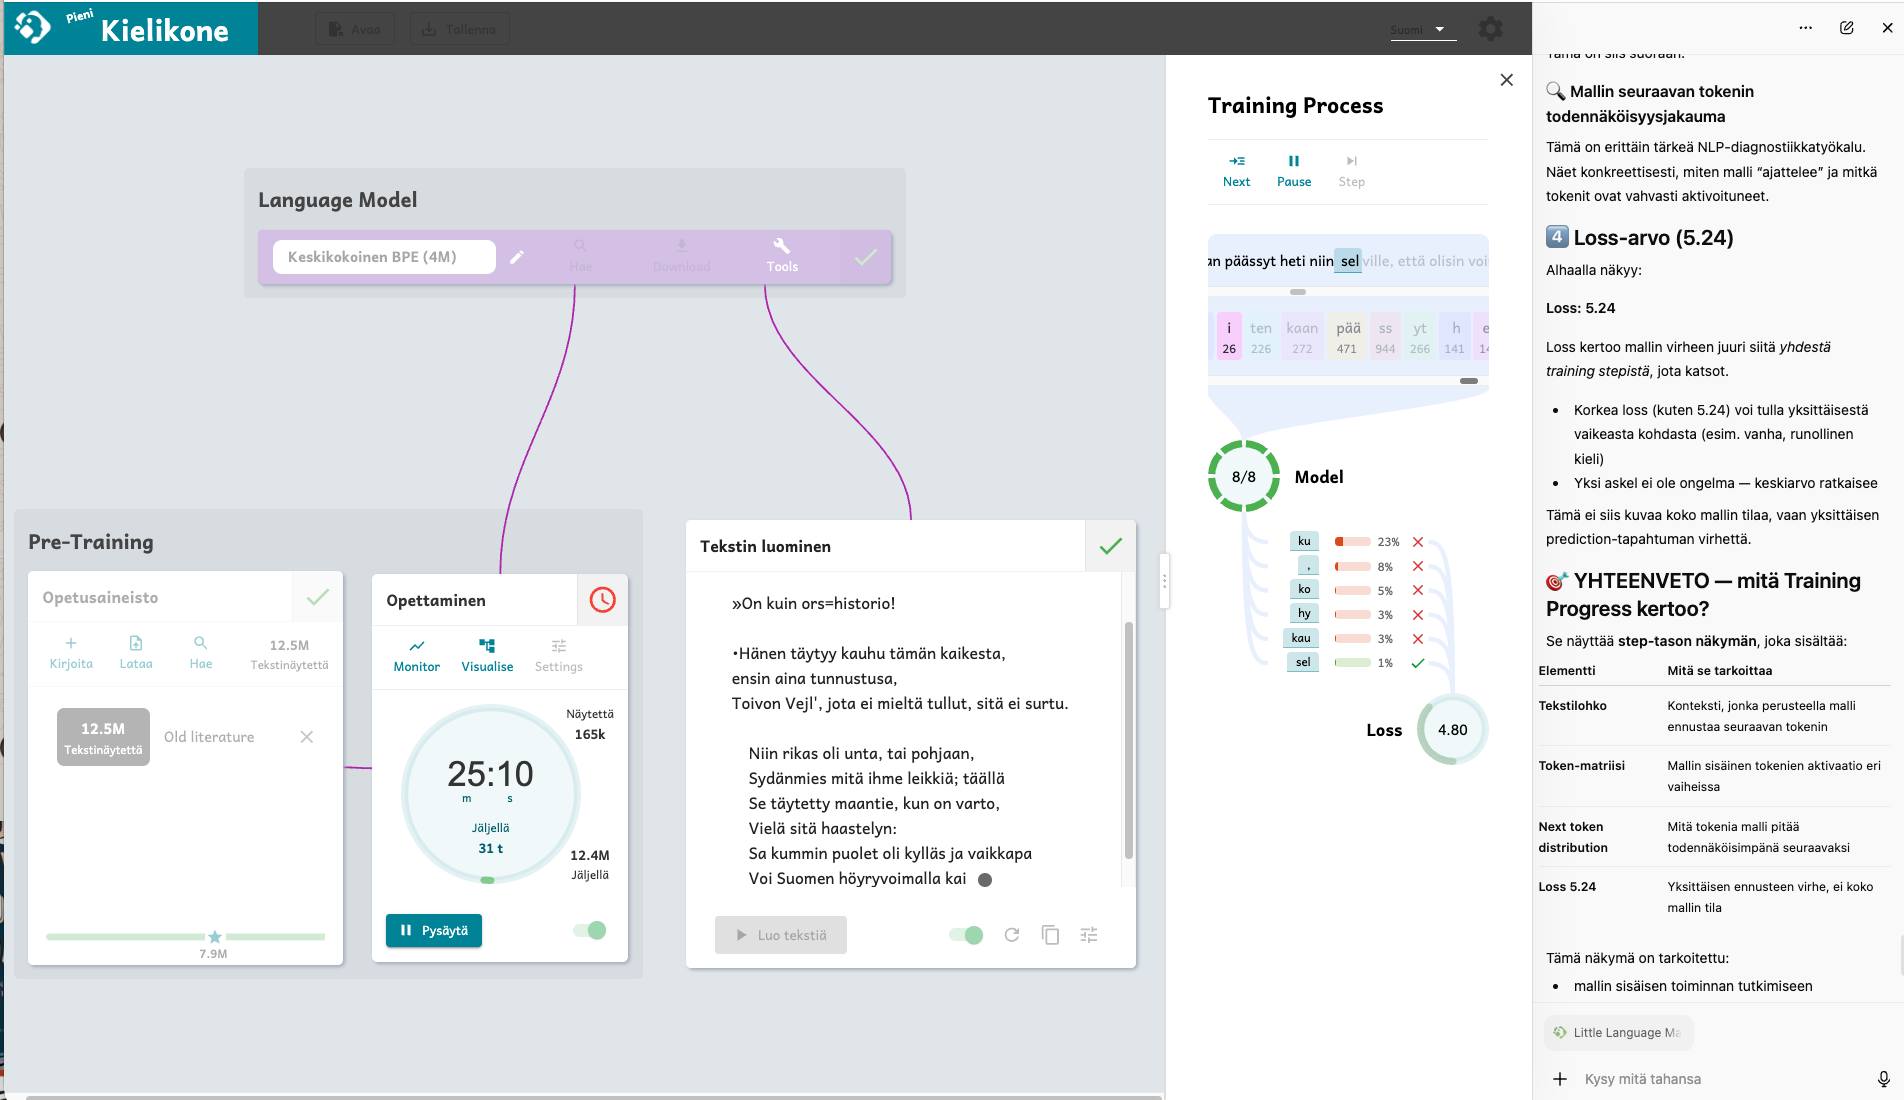The image size is (1904, 1100).
Task: Click the Opetusaineisto checkmark
Action: pyautogui.click(x=318, y=597)
